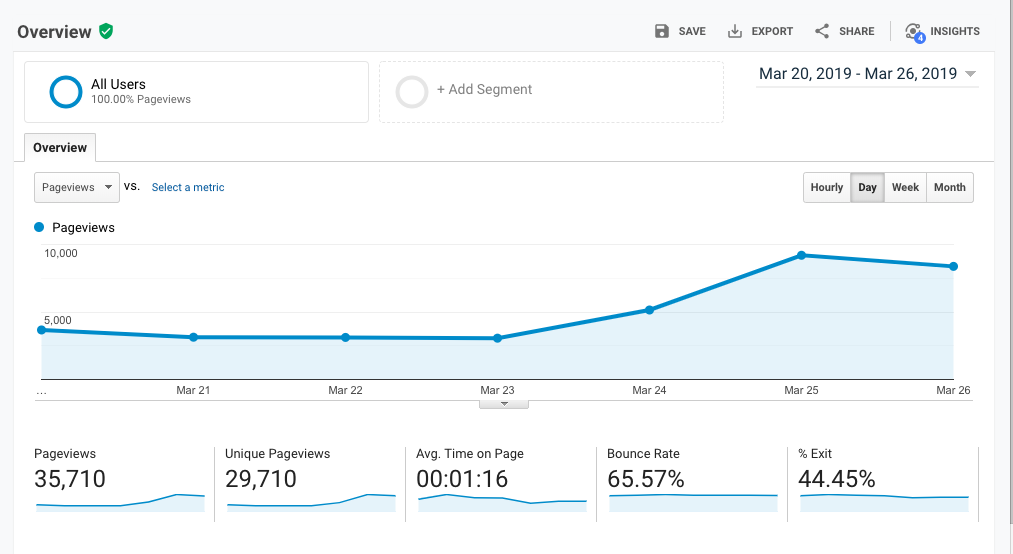Switch chart granularity to Month
1013x554 pixels.
[x=949, y=187]
